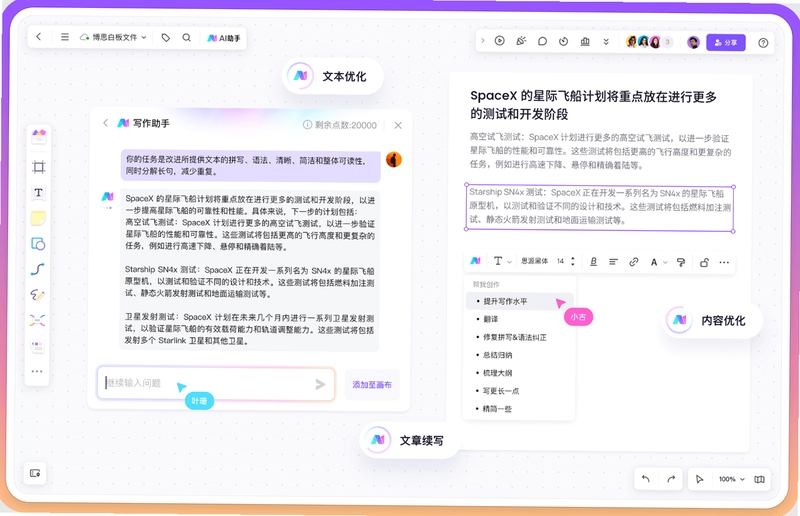
Task: Click the 添加至画布 button
Action: (x=372, y=385)
